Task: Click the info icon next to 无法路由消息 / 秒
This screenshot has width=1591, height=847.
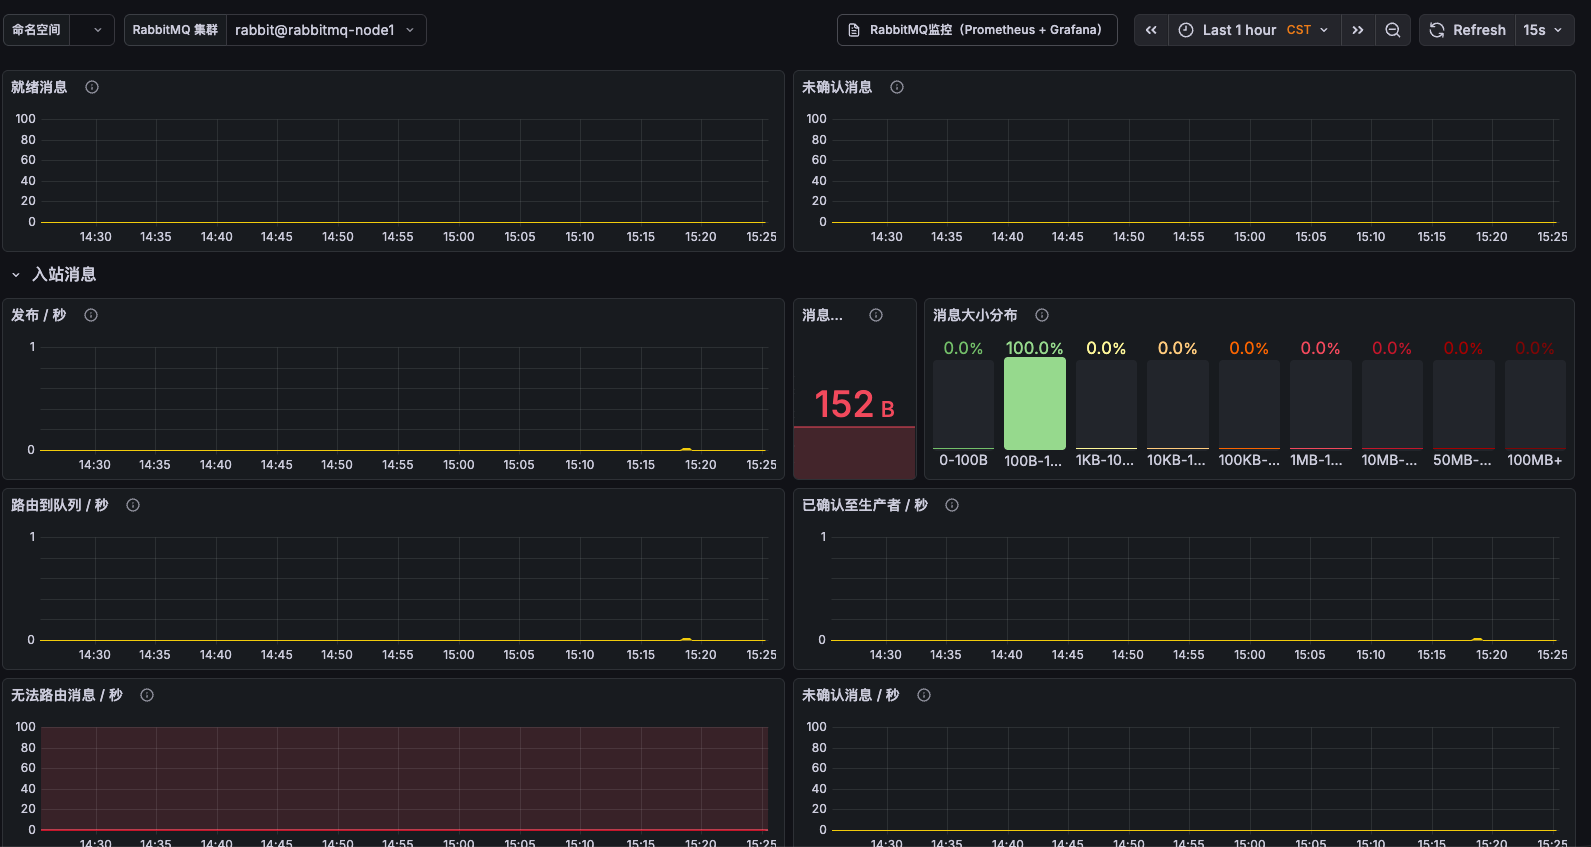Action: tap(147, 695)
